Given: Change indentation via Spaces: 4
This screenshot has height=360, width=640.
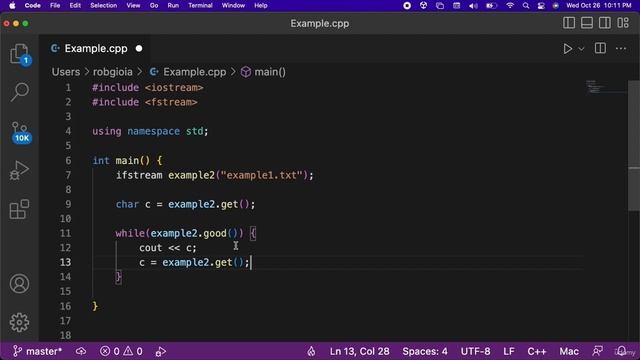Looking at the screenshot, I should pyautogui.click(x=425, y=351).
